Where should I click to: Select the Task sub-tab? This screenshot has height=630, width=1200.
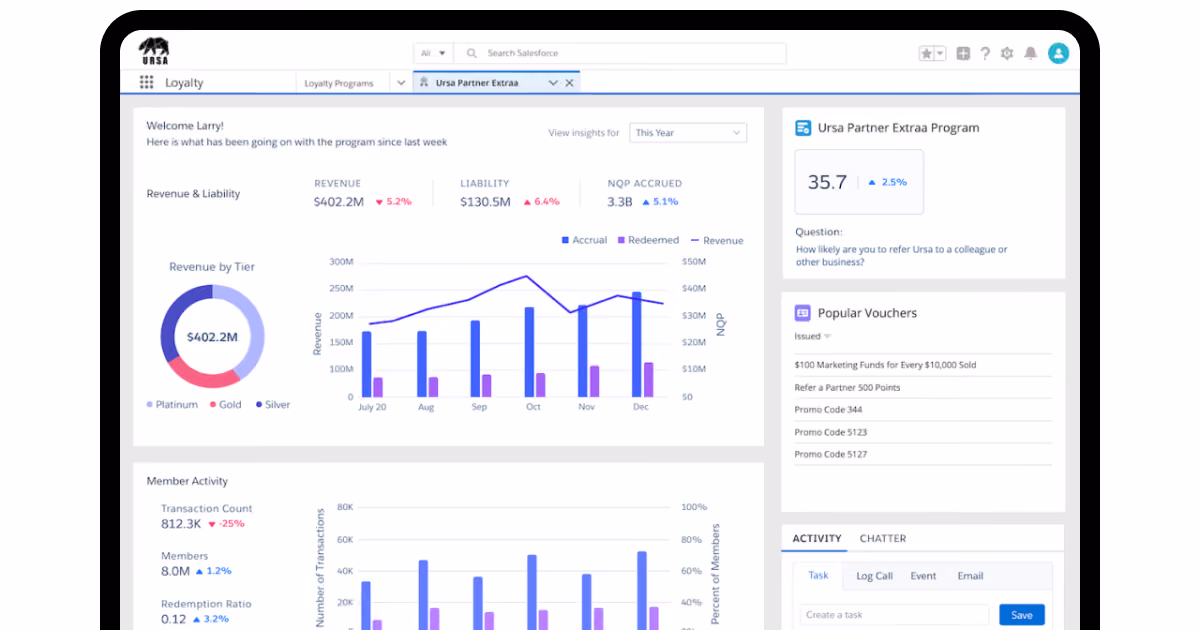(x=818, y=575)
